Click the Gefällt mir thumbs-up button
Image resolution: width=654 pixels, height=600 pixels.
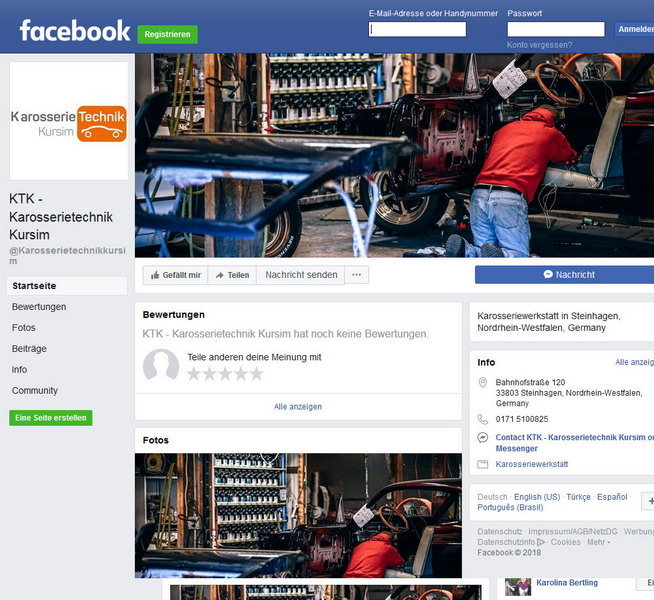[x=175, y=275]
